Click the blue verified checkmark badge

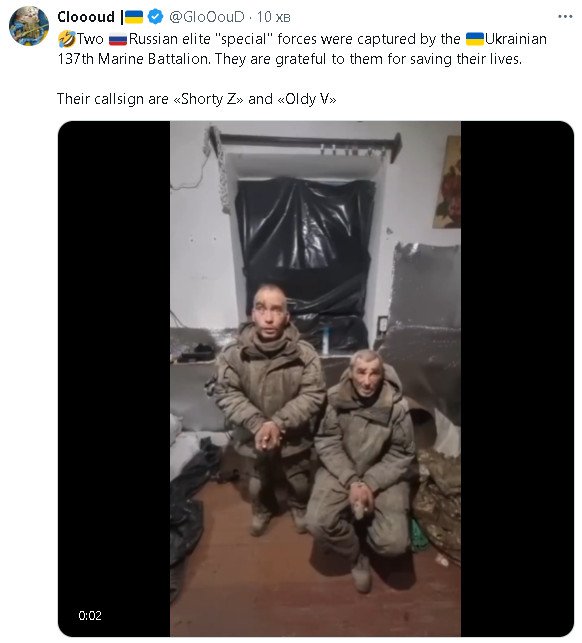click(155, 17)
